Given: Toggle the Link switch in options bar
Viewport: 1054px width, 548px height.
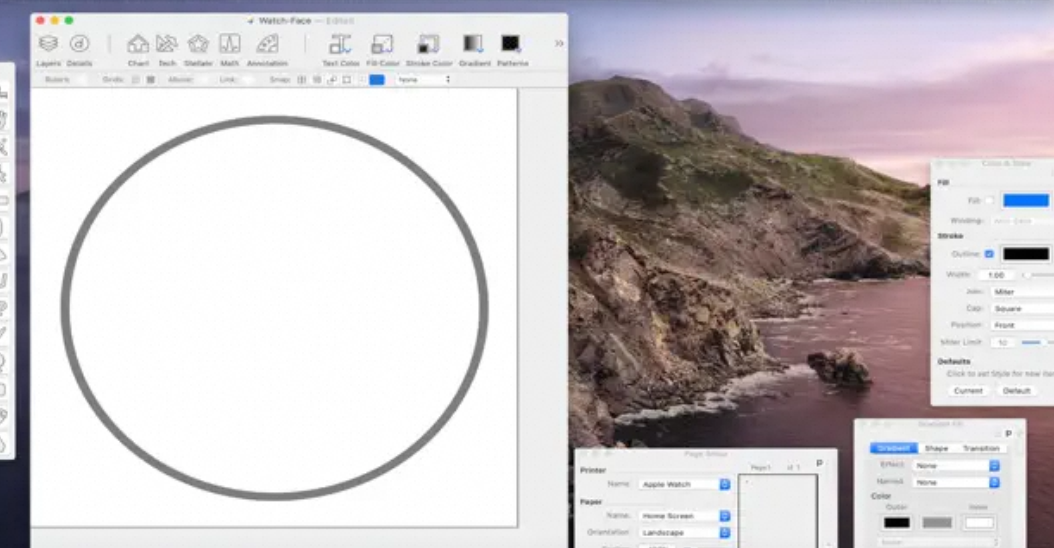Looking at the screenshot, I should [247, 79].
